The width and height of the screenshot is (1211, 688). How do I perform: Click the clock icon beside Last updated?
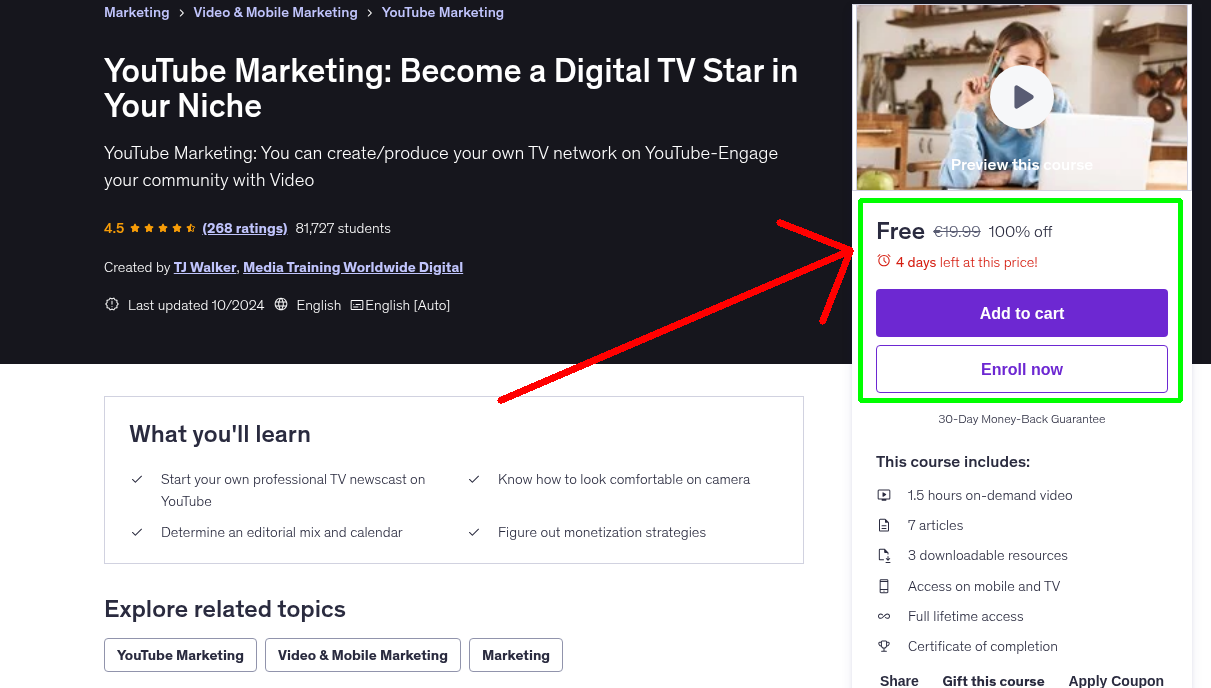tap(111, 304)
